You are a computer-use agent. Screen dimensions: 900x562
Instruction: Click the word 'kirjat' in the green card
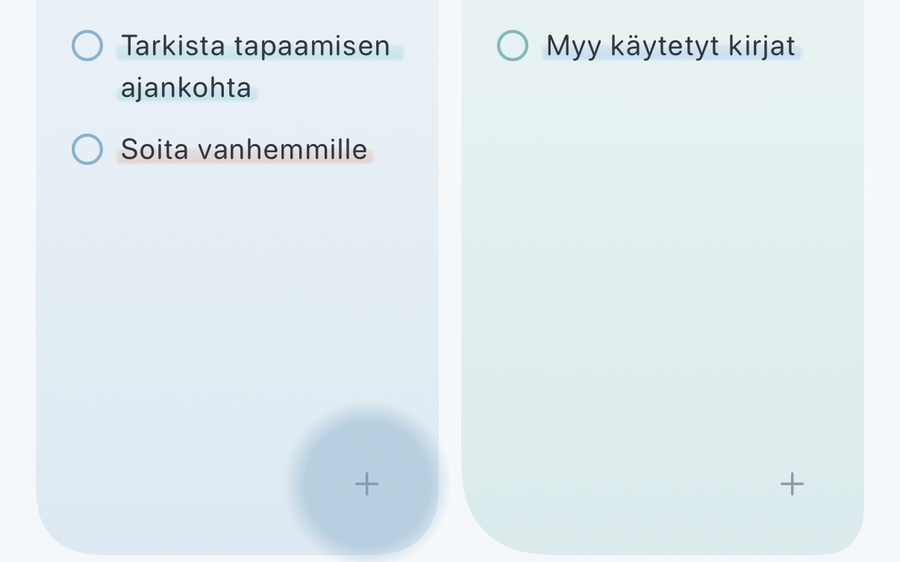pos(762,46)
